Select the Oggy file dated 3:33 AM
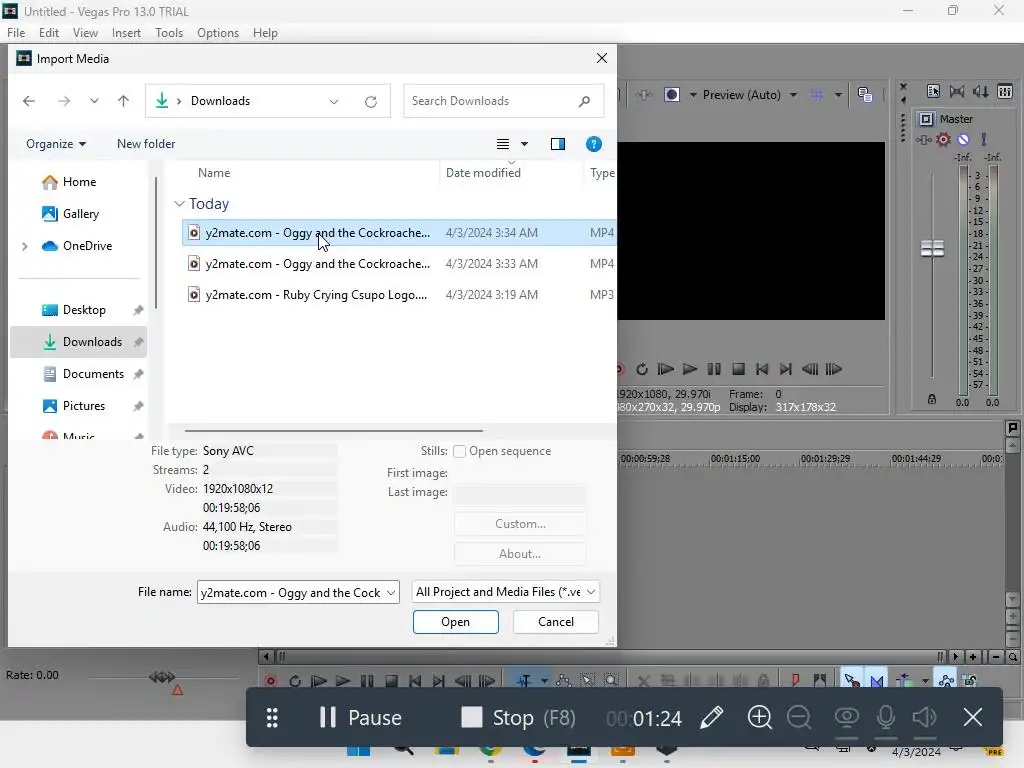The image size is (1024, 768). (x=398, y=264)
